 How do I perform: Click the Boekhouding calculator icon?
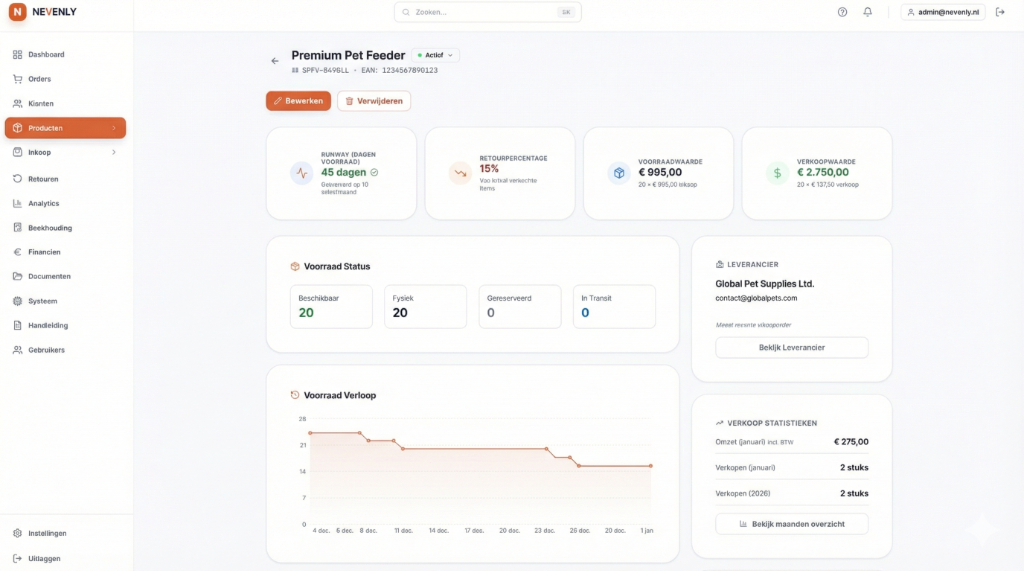pos(18,228)
